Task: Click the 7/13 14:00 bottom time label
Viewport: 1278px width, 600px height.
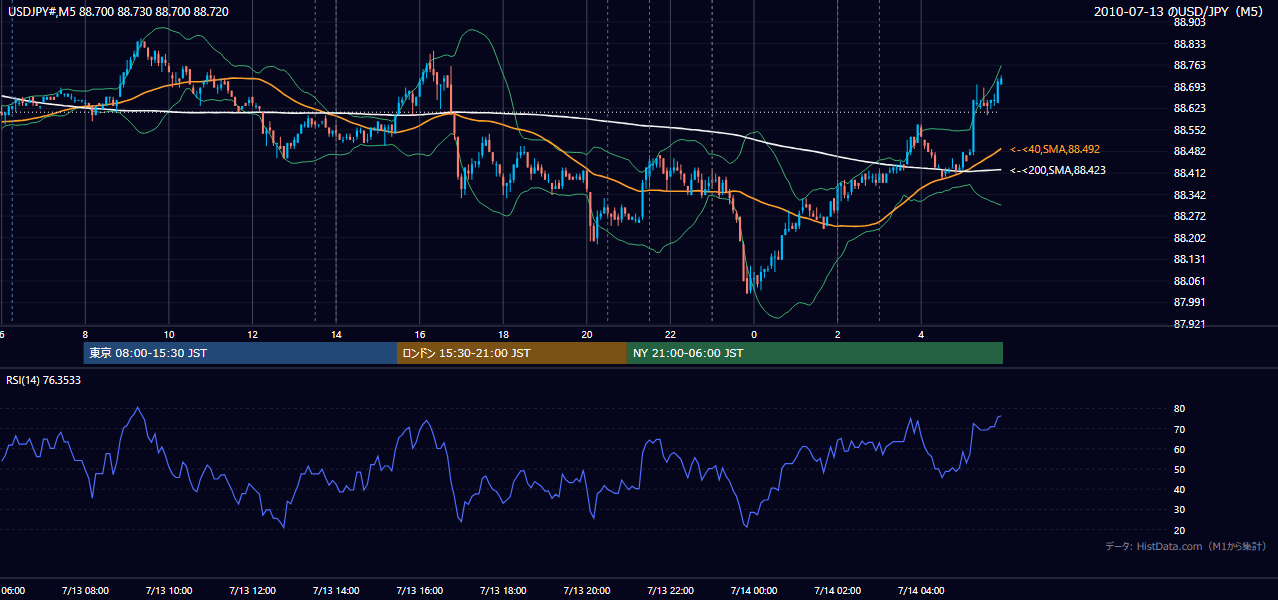Action: (x=336, y=591)
